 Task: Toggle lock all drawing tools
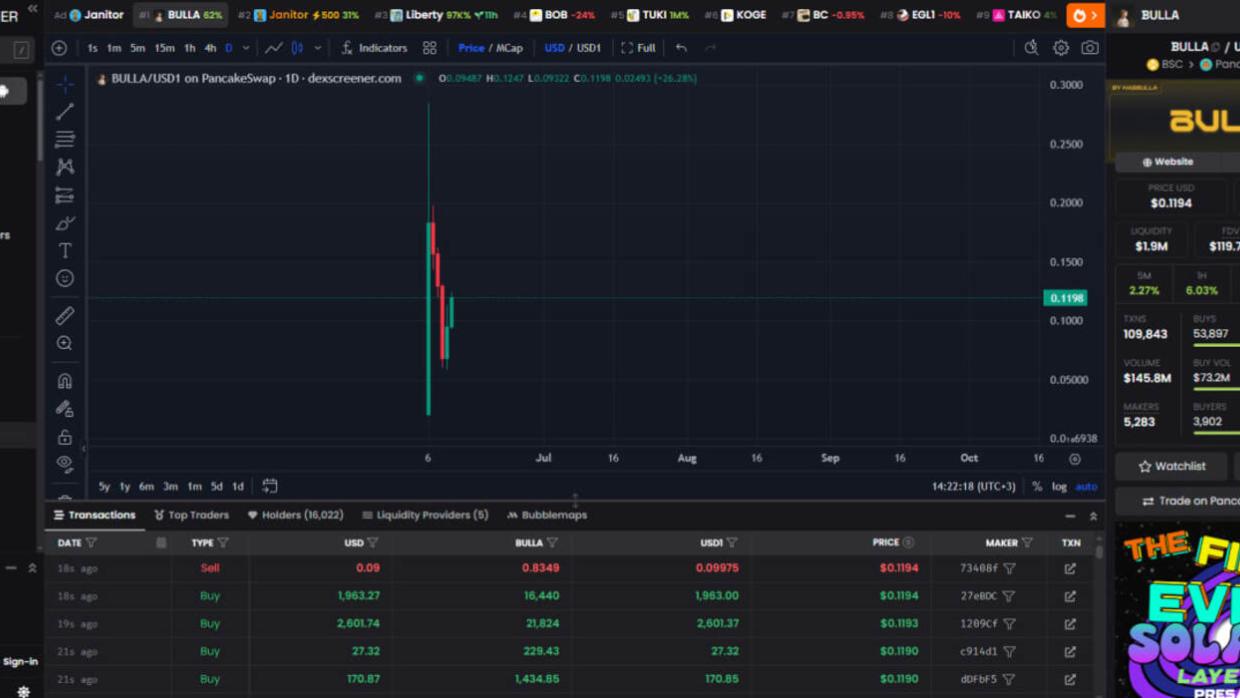[65, 437]
